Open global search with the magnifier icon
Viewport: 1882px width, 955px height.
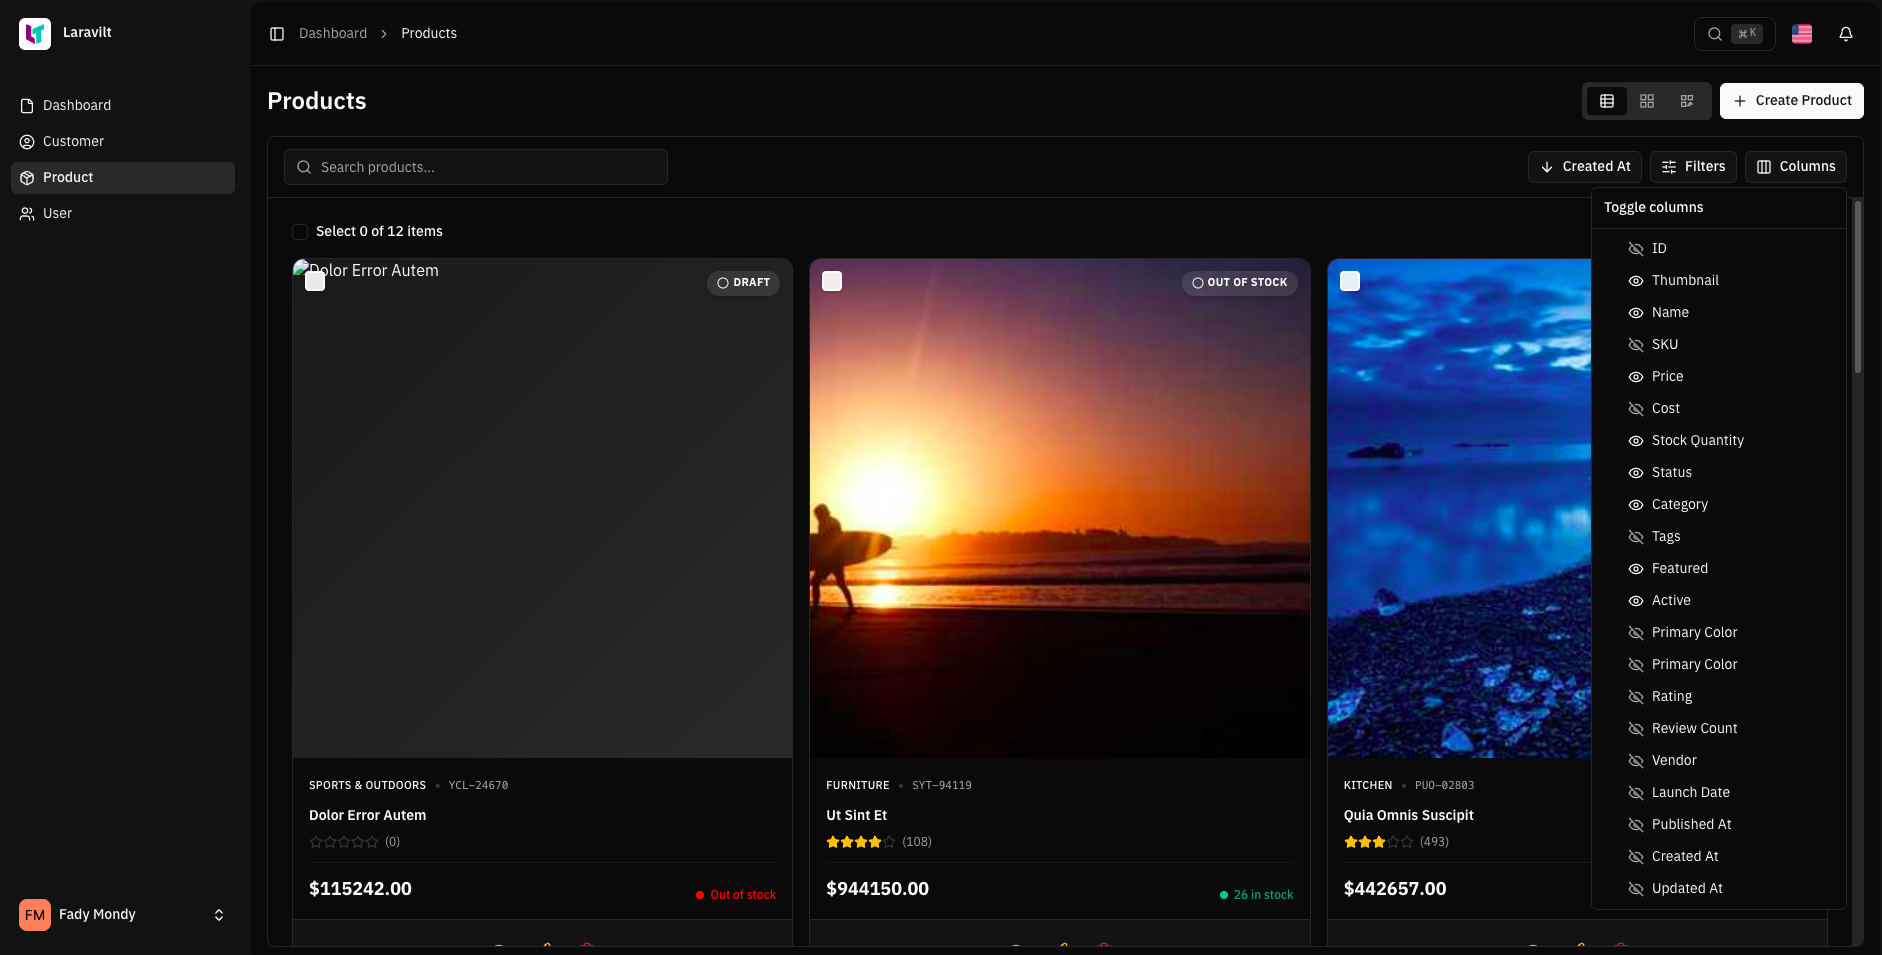tap(1714, 33)
